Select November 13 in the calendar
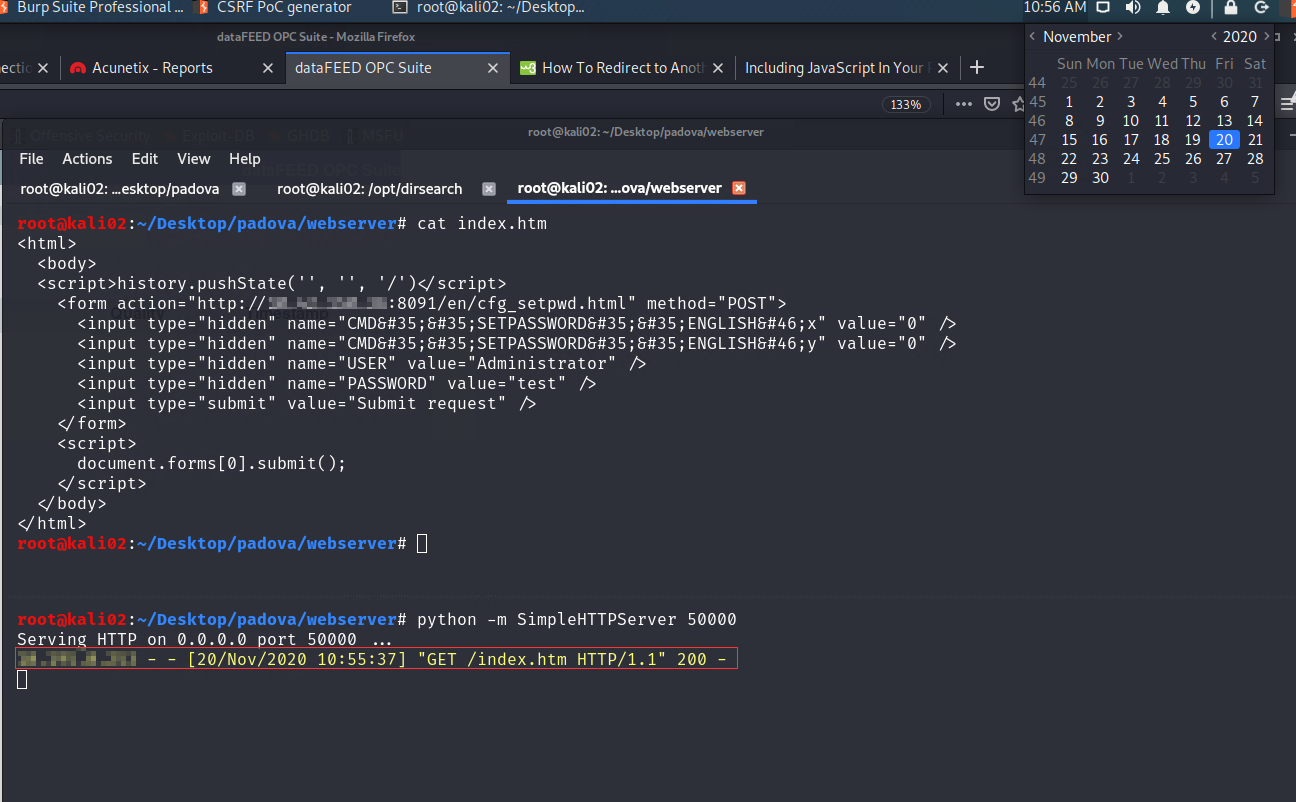 point(1224,121)
